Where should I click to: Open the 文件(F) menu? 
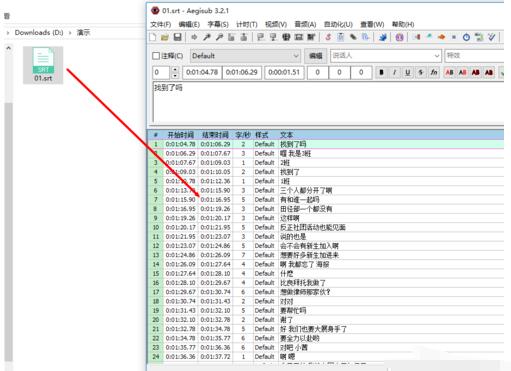(161, 24)
